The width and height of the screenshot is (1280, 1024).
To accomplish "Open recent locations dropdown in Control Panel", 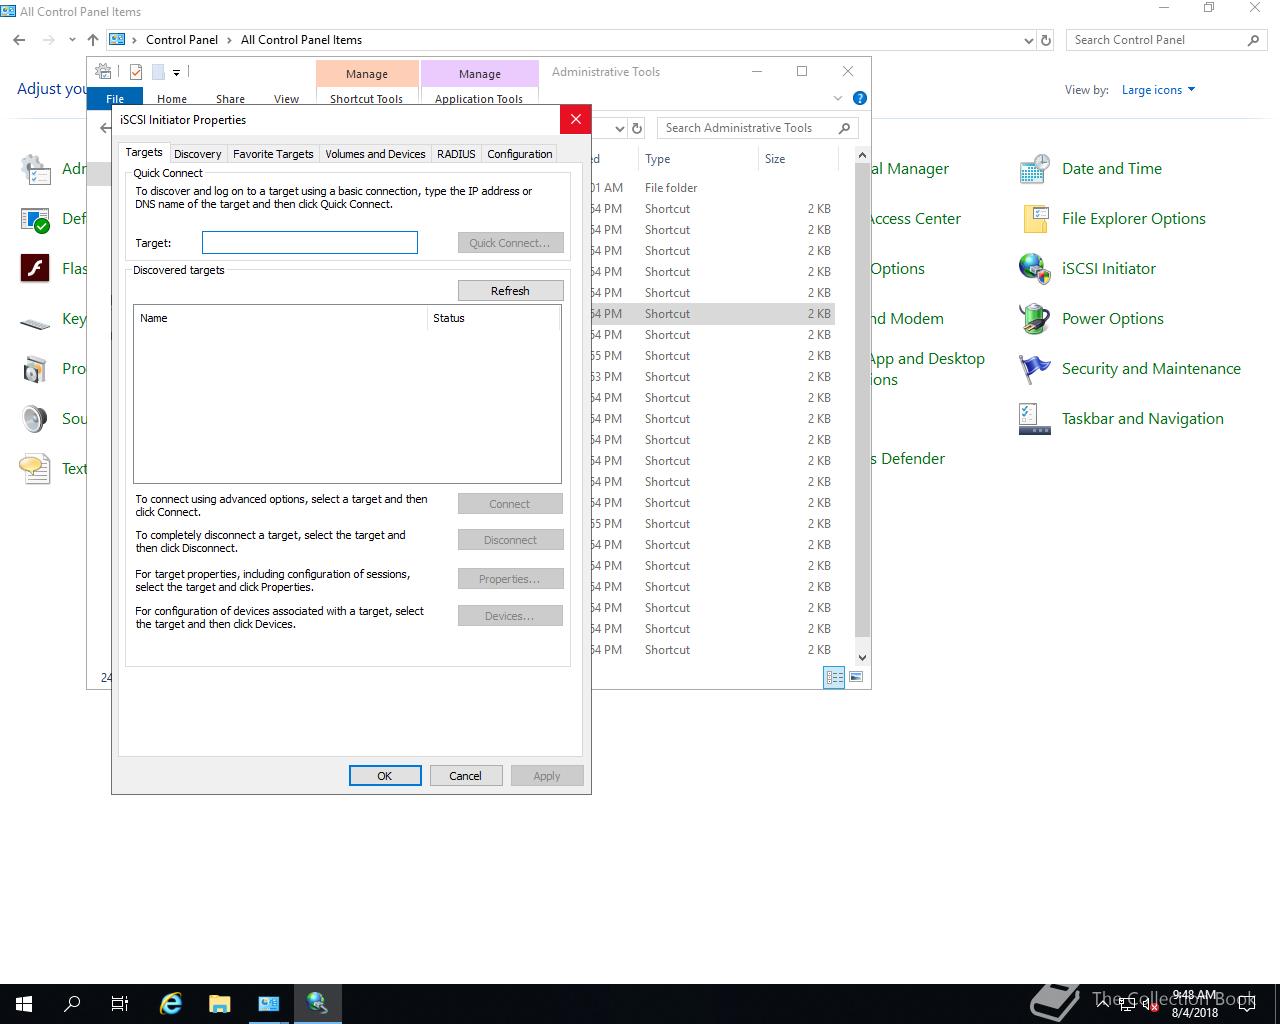I will pos(72,40).
